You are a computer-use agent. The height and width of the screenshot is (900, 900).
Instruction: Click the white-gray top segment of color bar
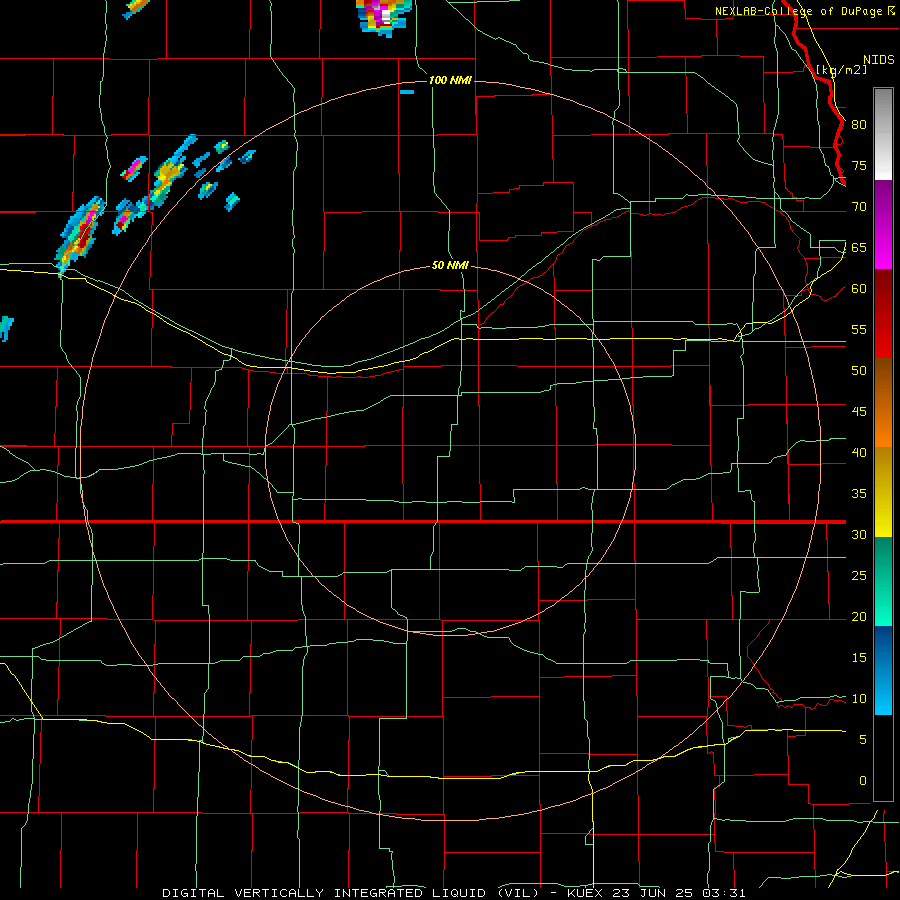coord(883,134)
